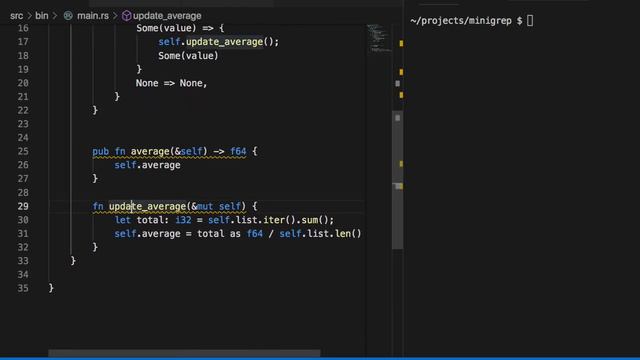Click the terminal prompt ~/projects/minigrep $
The width and height of the screenshot is (640, 360).
coord(466,21)
